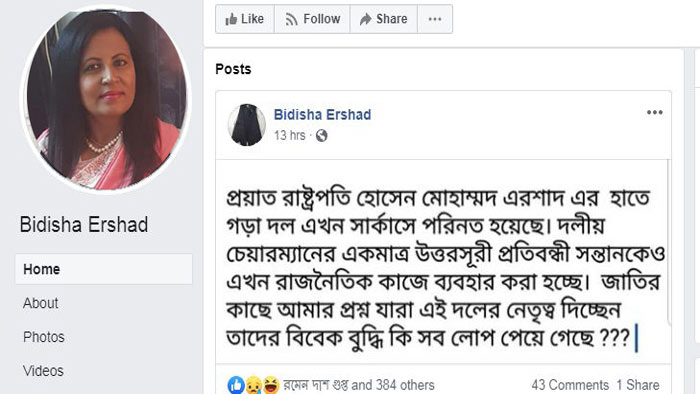
Task: Share the page with Share button
Action: 384,19
